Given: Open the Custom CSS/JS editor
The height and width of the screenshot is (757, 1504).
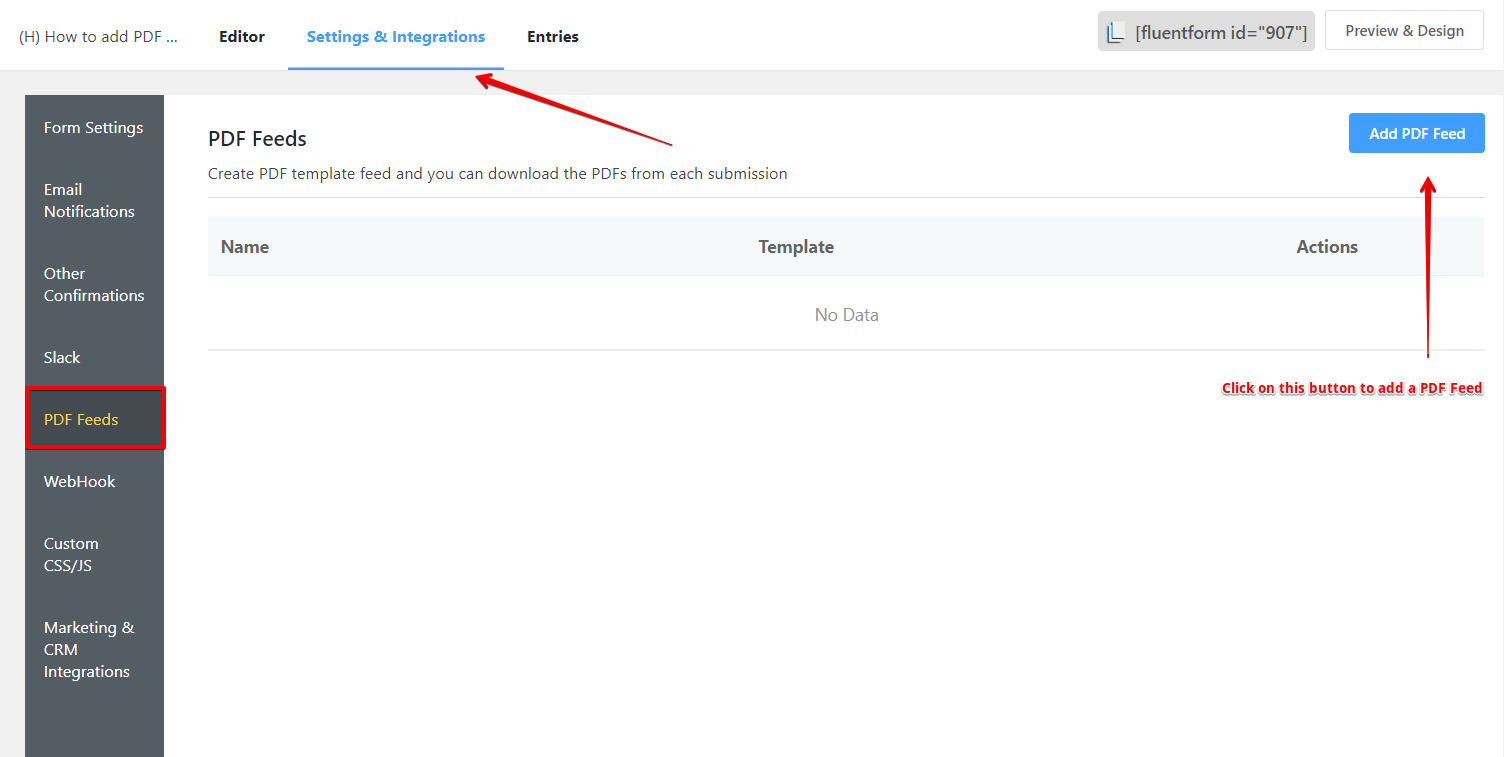Looking at the screenshot, I should coord(71,554).
